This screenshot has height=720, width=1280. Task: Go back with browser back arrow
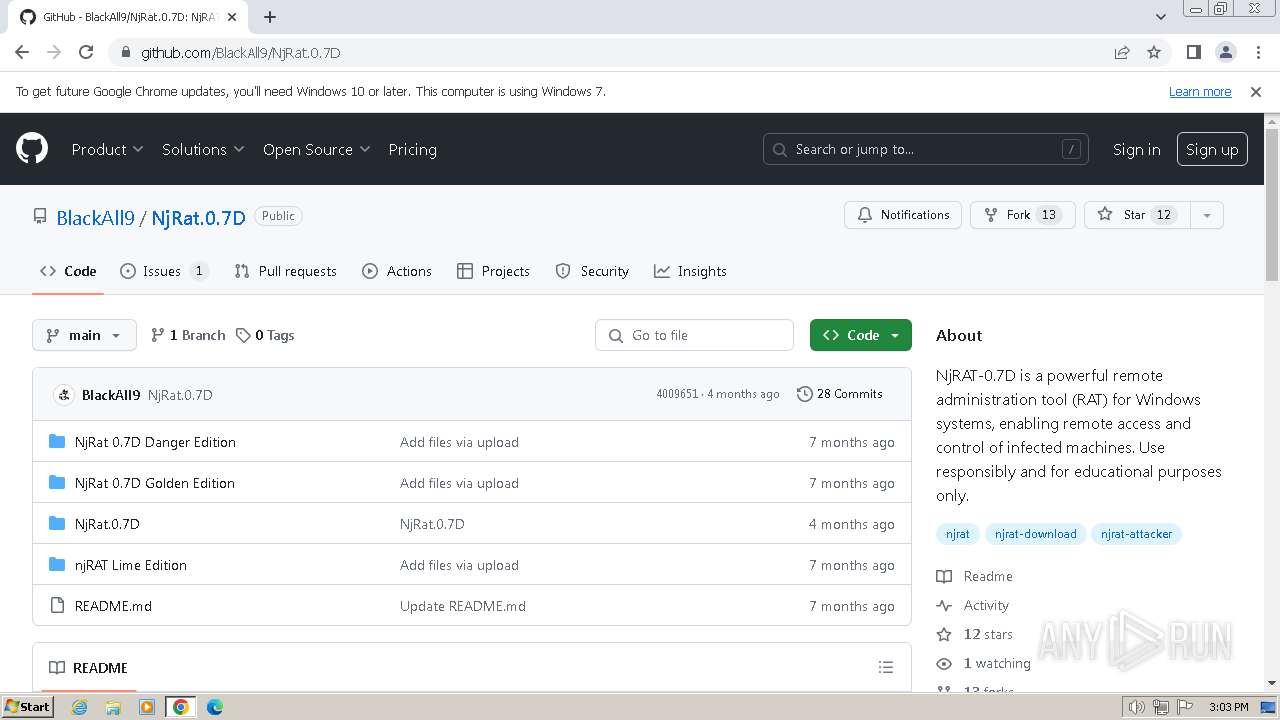click(22, 52)
